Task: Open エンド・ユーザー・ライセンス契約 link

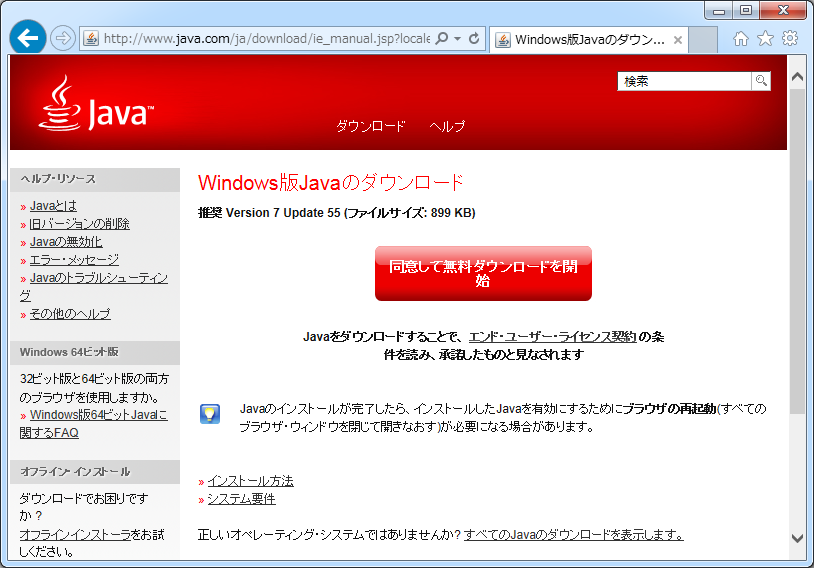Action: 552,337
